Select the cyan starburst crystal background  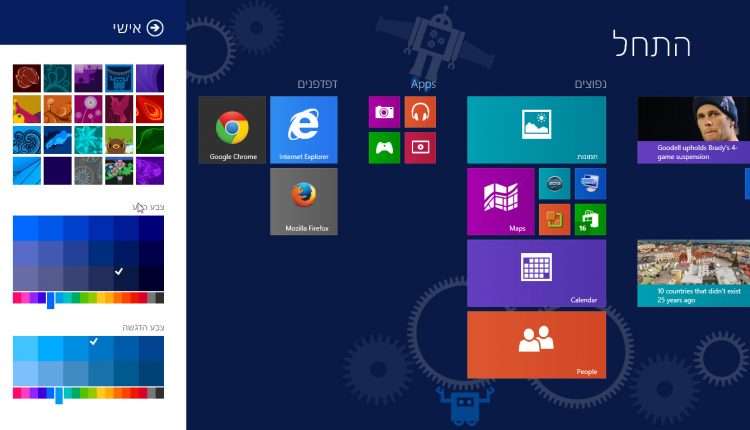88,140
